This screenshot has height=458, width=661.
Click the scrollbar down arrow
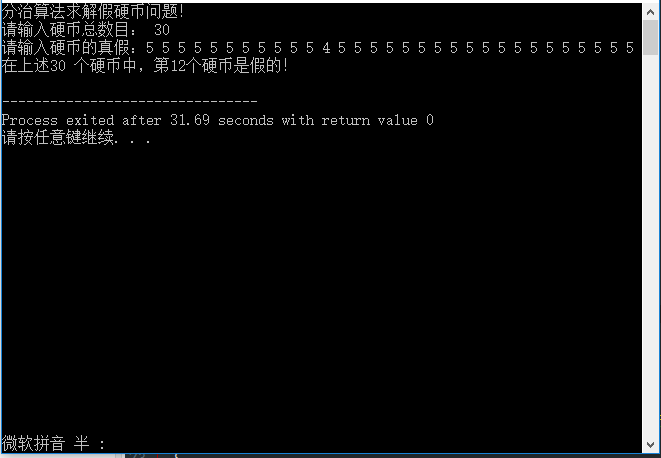point(650,445)
